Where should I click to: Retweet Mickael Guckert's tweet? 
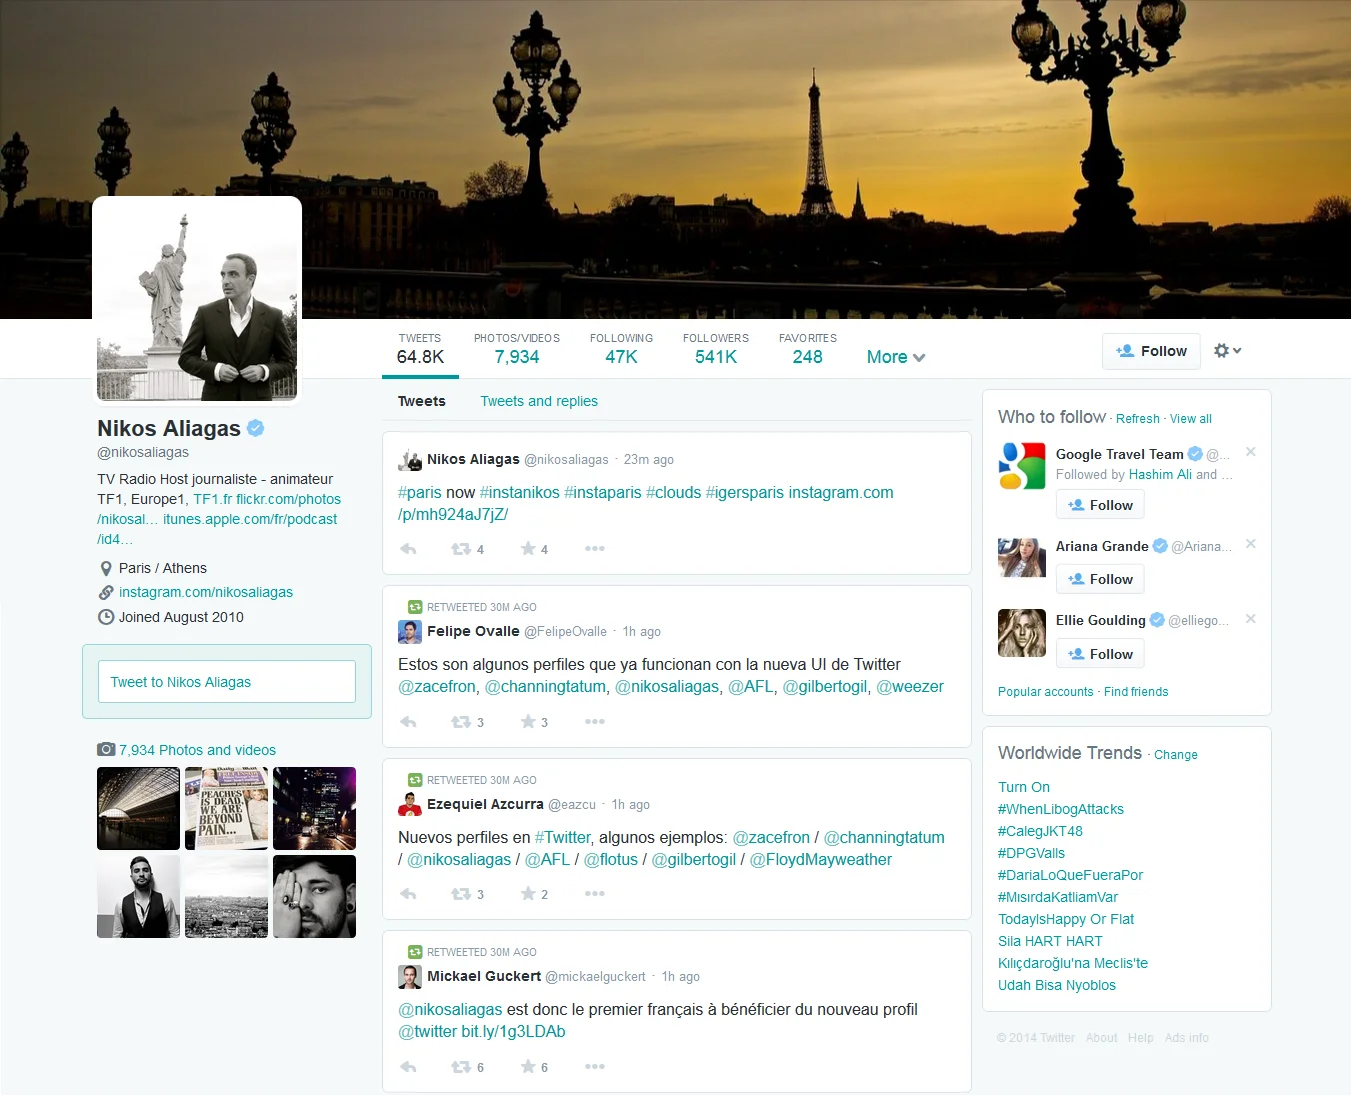[x=461, y=1067]
